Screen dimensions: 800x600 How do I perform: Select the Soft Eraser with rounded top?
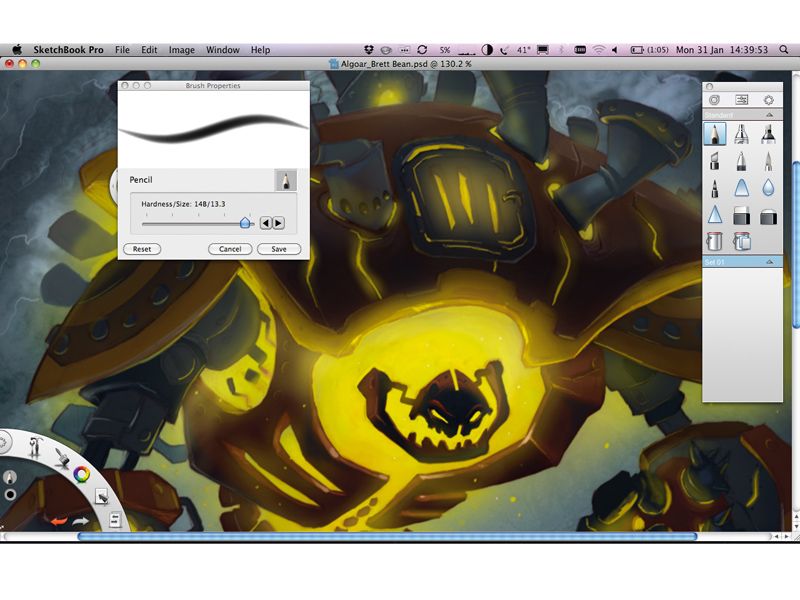(x=768, y=215)
